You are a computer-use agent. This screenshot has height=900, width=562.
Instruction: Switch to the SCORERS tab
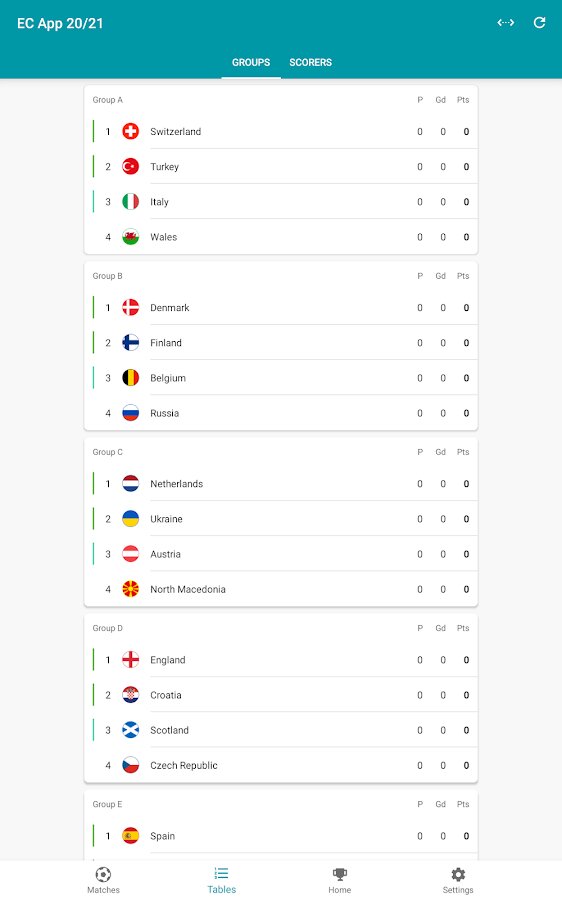[311, 62]
